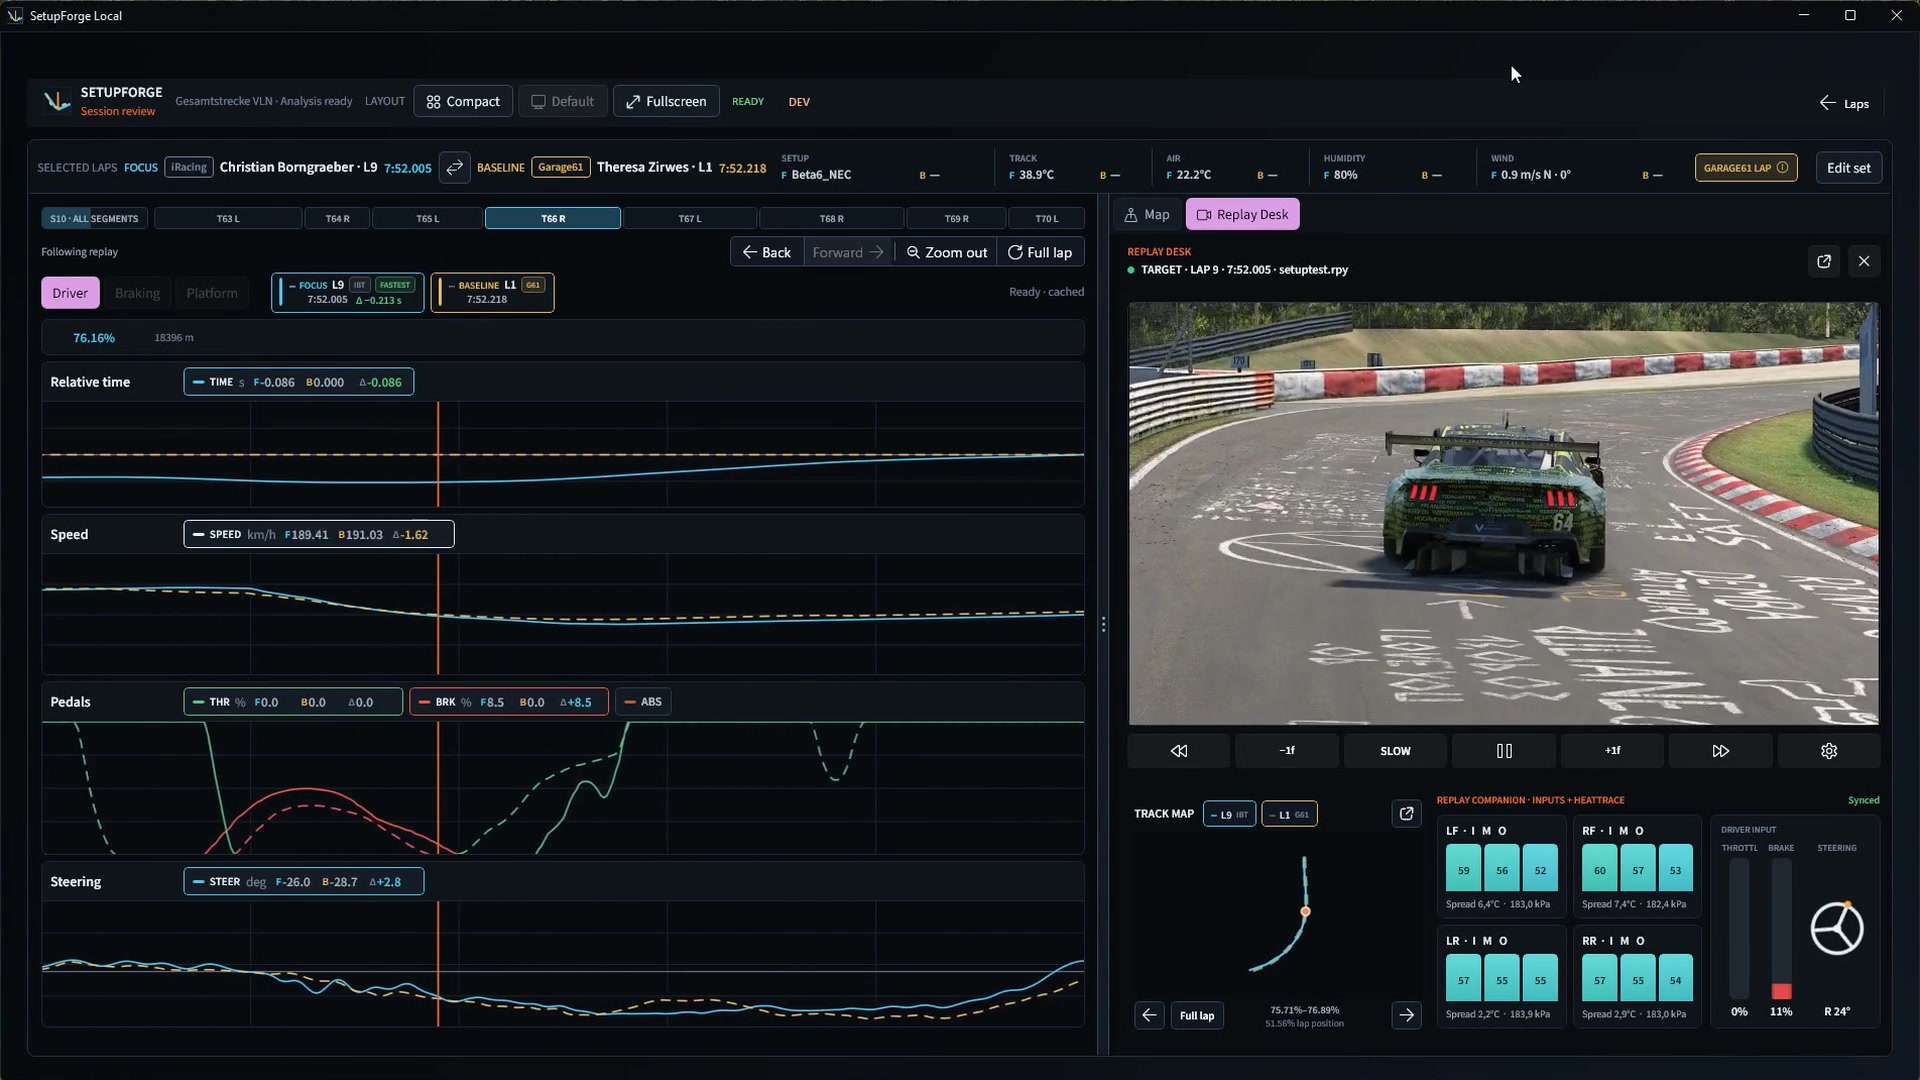The height and width of the screenshot is (1080, 1920).
Task: Zoom out the chart view
Action: [946, 253]
